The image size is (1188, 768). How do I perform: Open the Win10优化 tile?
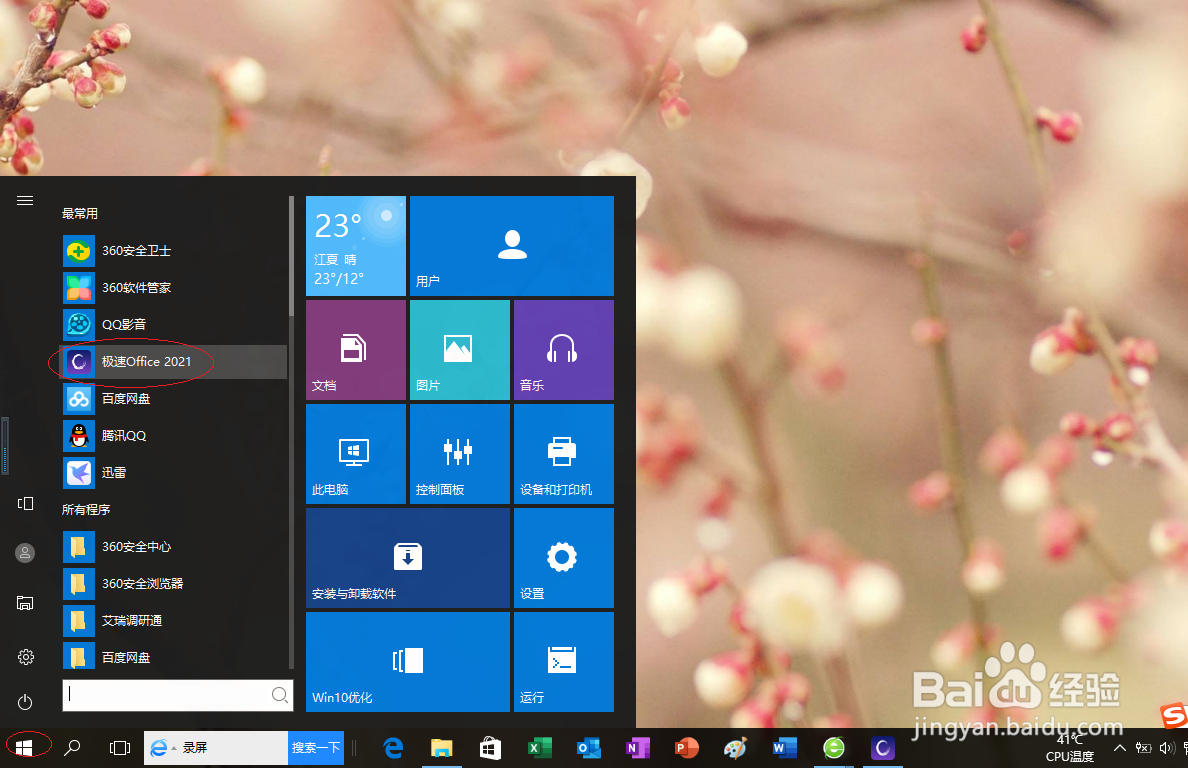click(408, 662)
